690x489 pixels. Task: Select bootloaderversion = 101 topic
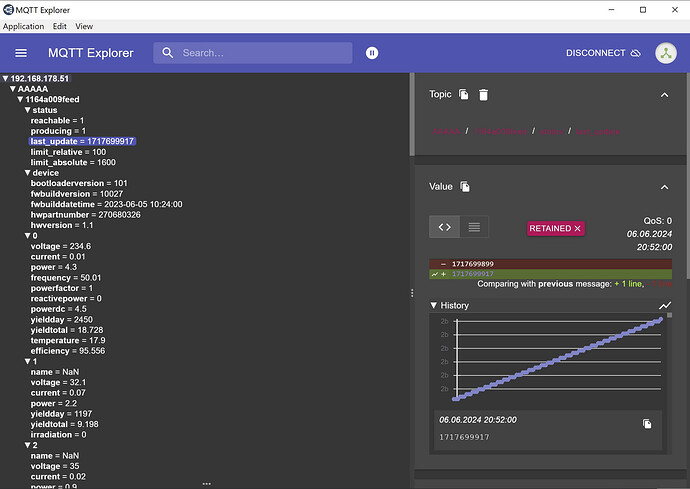(79, 183)
